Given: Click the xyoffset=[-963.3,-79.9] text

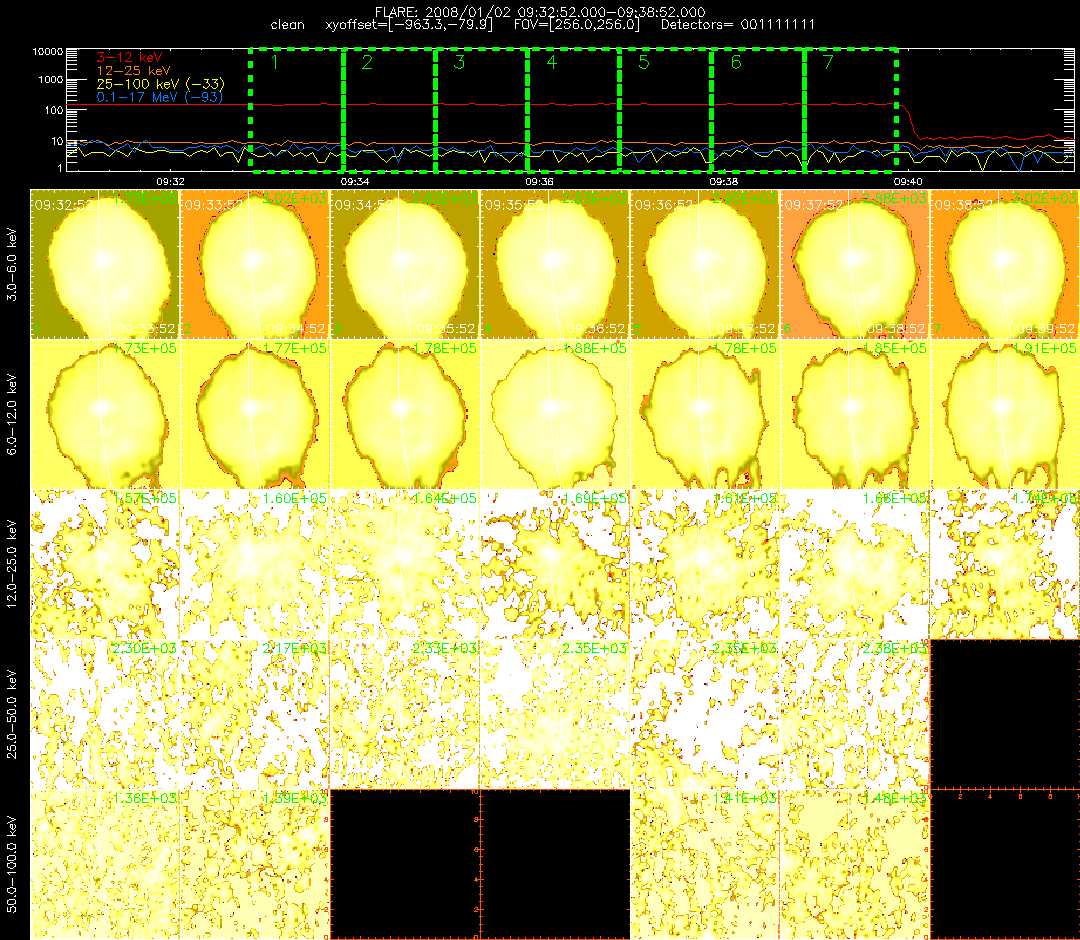Looking at the screenshot, I should coord(409,25).
